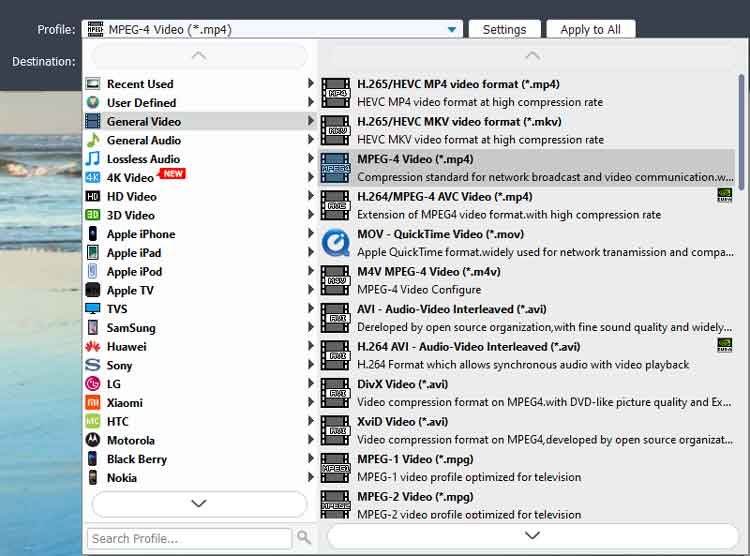
Task: Click the H.265/HEVC MP4 format film icon
Action: pyautogui.click(x=335, y=93)
